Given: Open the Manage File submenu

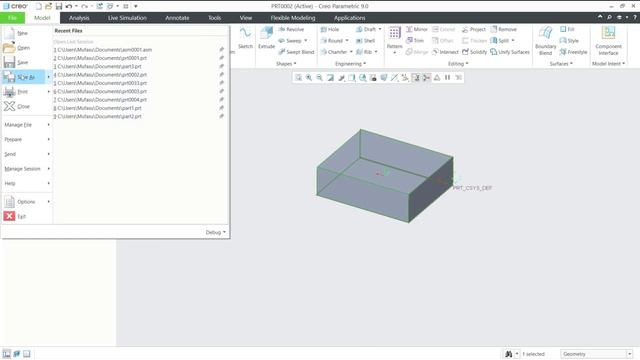Looking at the screenshot, I should (x=27, y=125).
